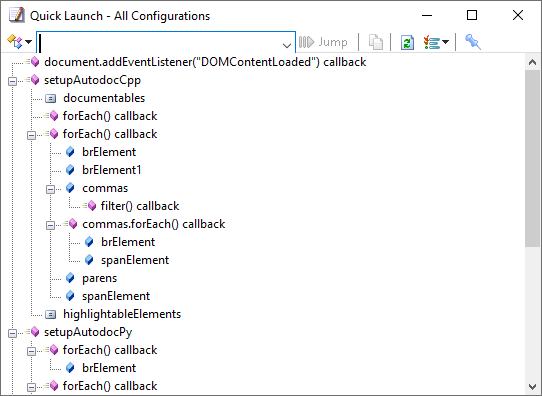542x396 pixels.
Task: Open the filter options list icon
Action: (x=432, y=43)
